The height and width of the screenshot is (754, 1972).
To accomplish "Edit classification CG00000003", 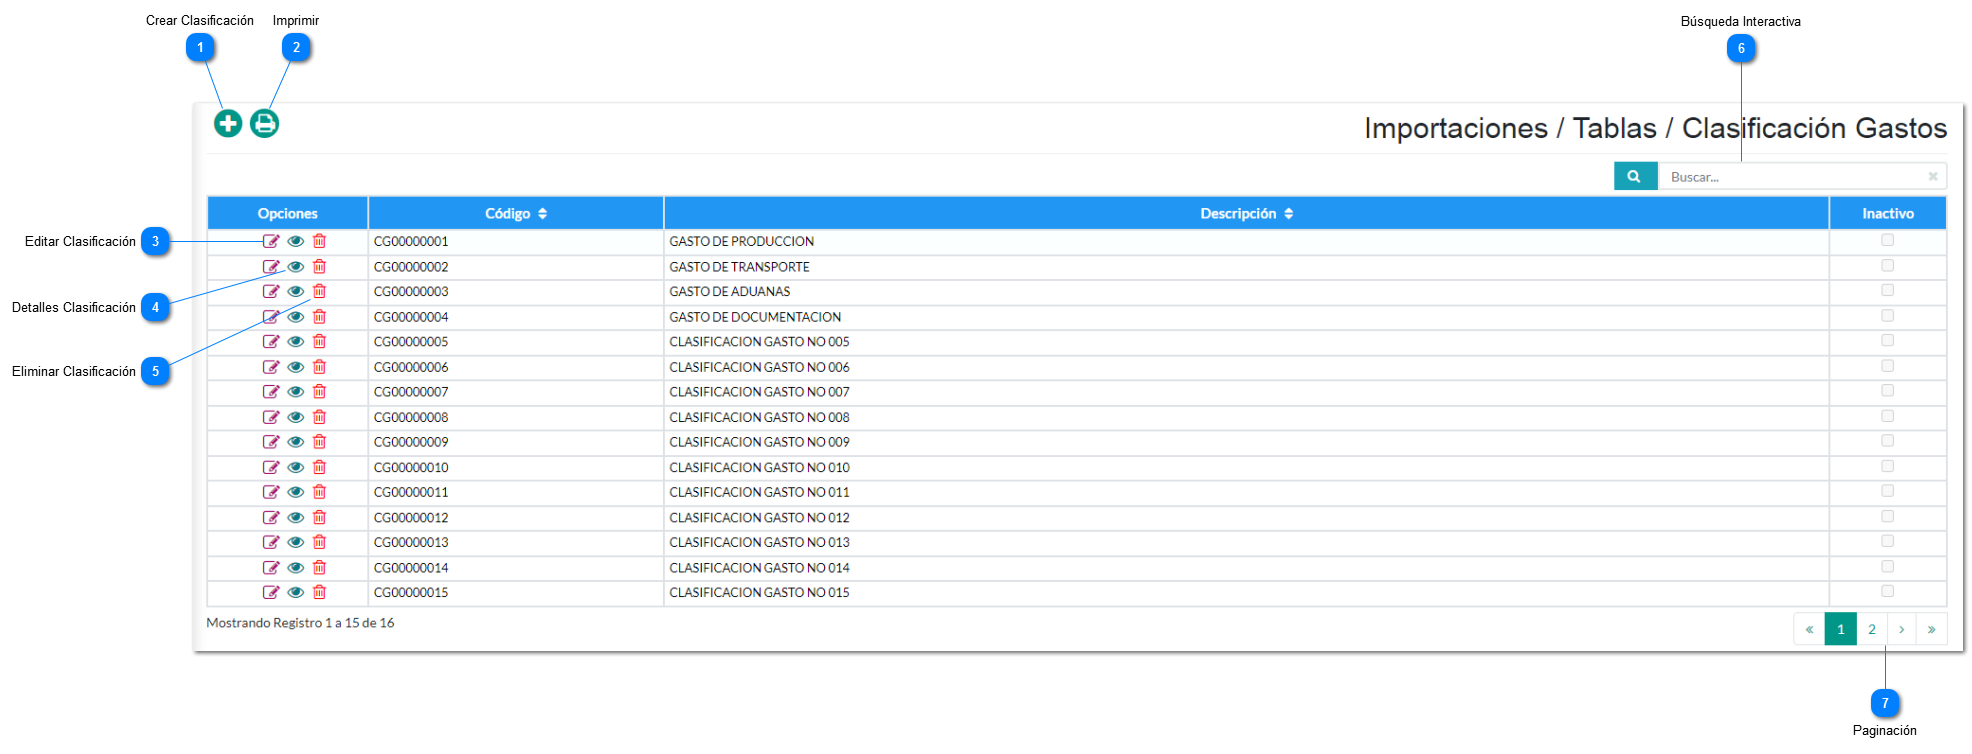I will point(271,291).
